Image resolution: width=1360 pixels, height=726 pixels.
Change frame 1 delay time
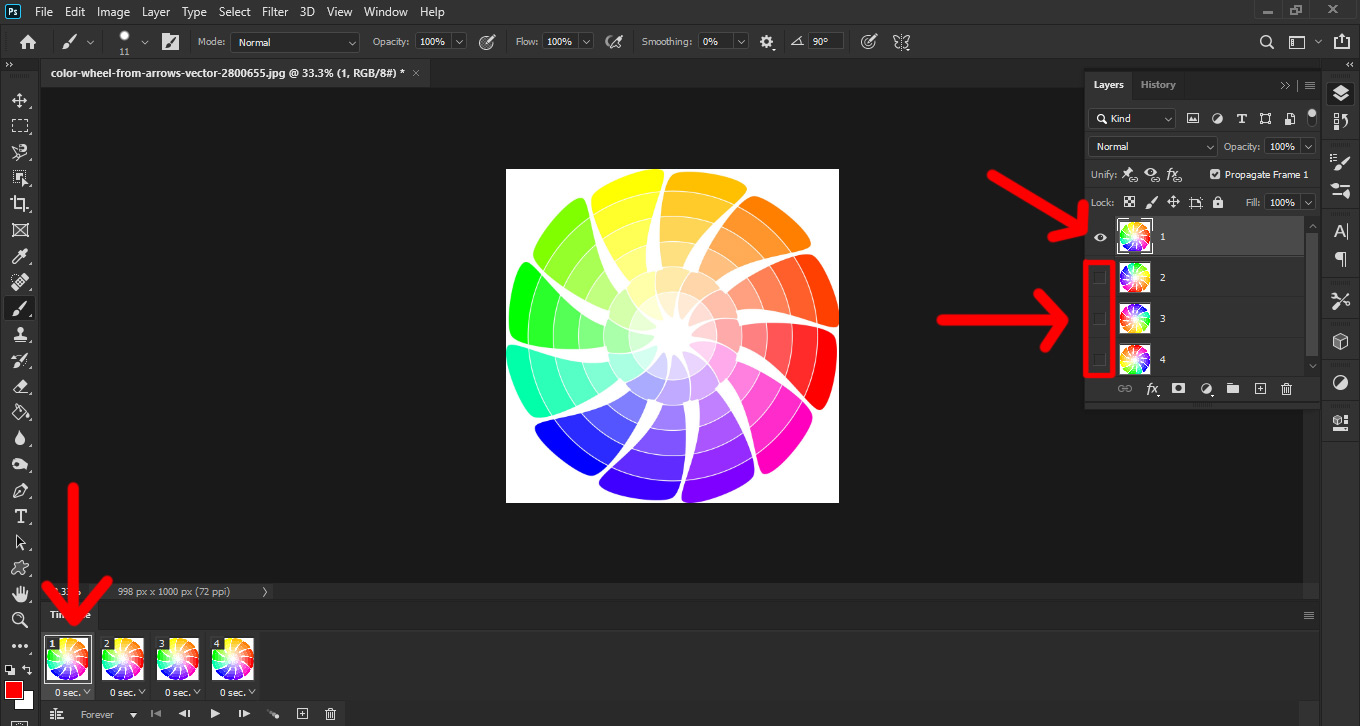click(70, 692)
